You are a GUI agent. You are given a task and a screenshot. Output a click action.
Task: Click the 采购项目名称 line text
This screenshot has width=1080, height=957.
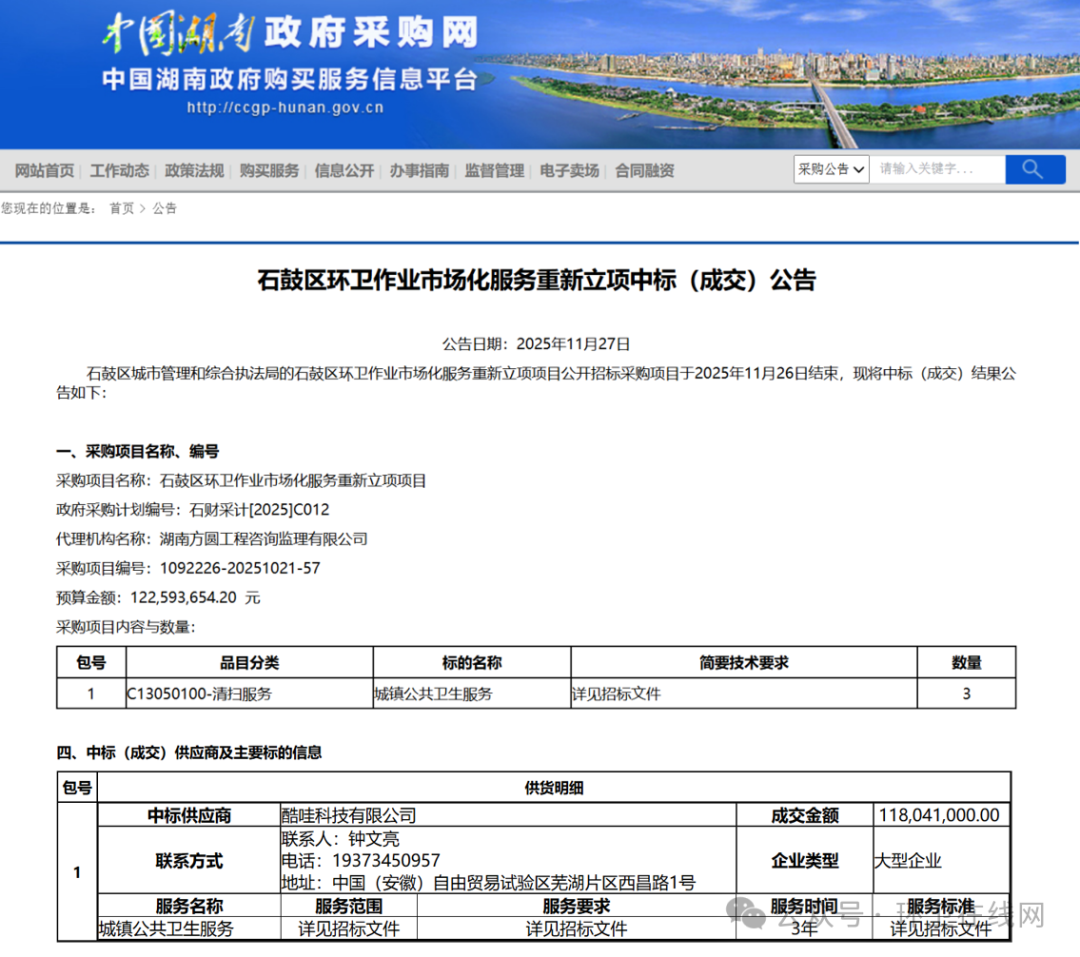241,481
